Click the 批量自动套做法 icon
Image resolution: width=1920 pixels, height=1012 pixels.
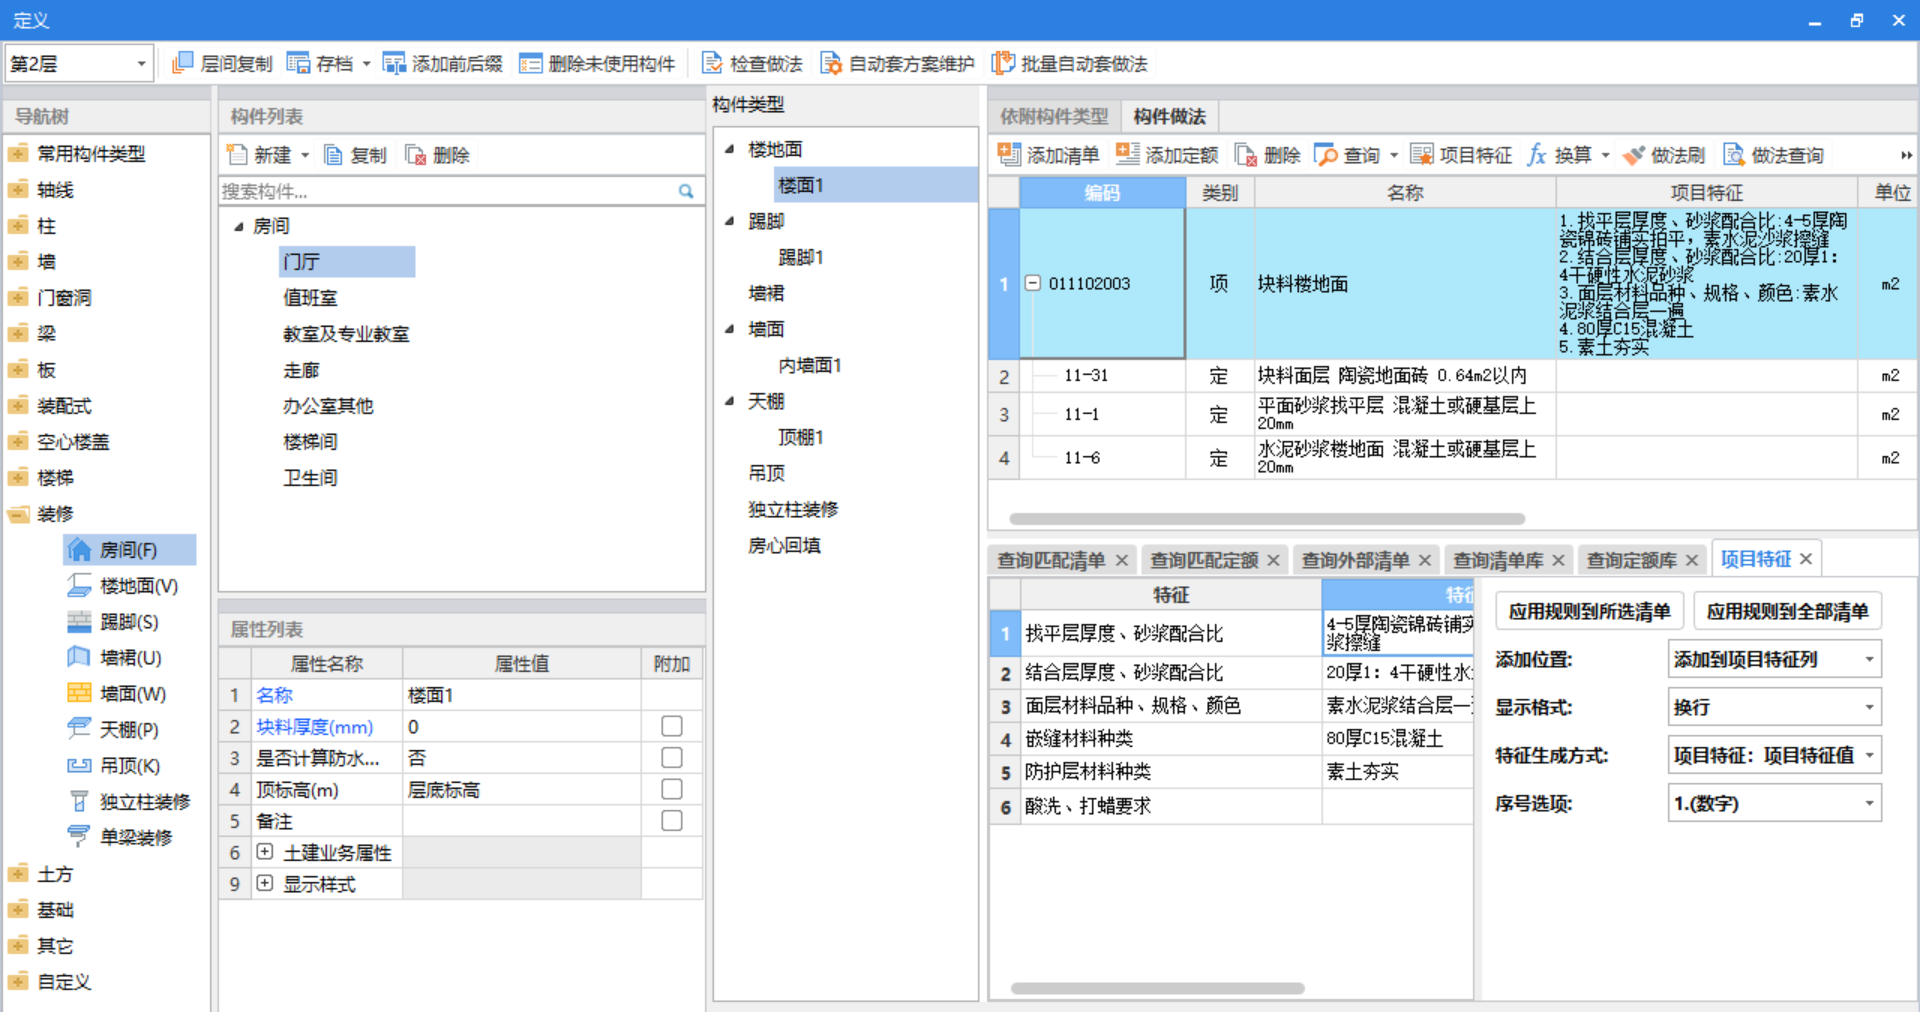click(1002, 64)
